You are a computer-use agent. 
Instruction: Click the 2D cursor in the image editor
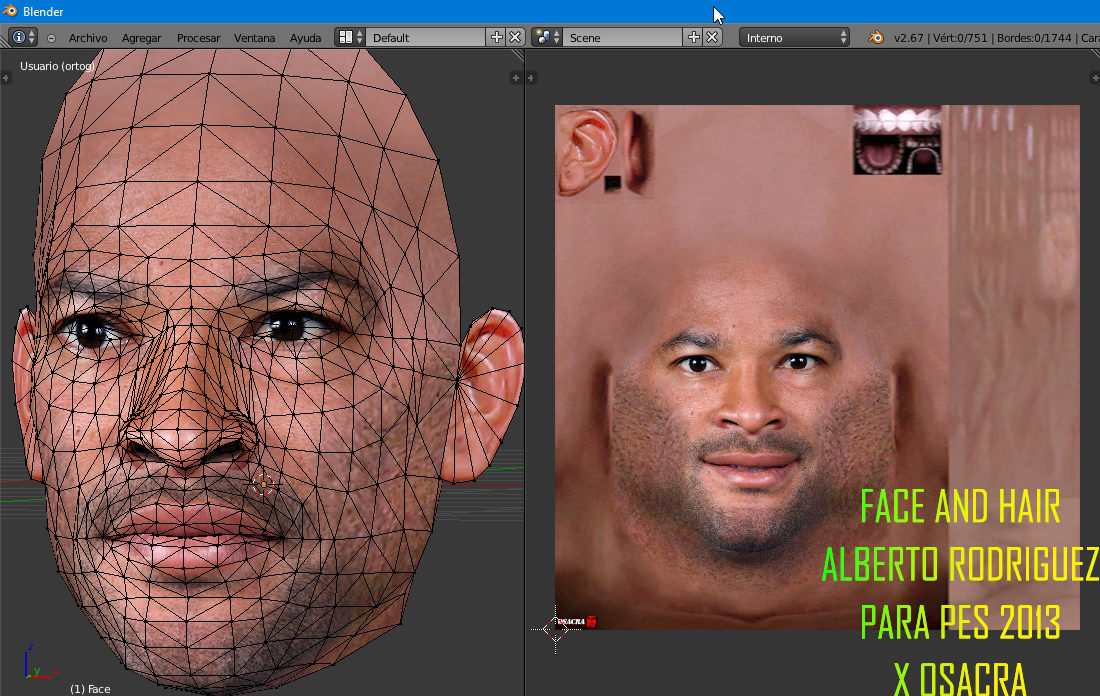pos(556,629)
